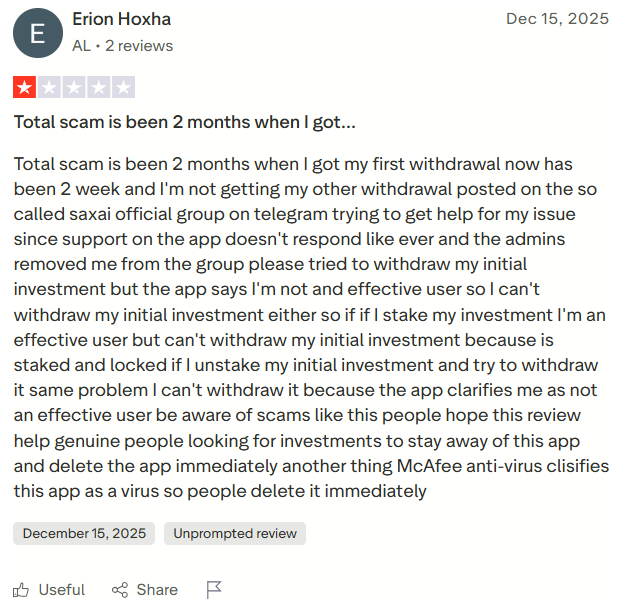The width and height of the screenshot is (636, 605).
Task: Open the round 'E' reviewer avatar
Action: pyautogui.click(x=37, y=33)
